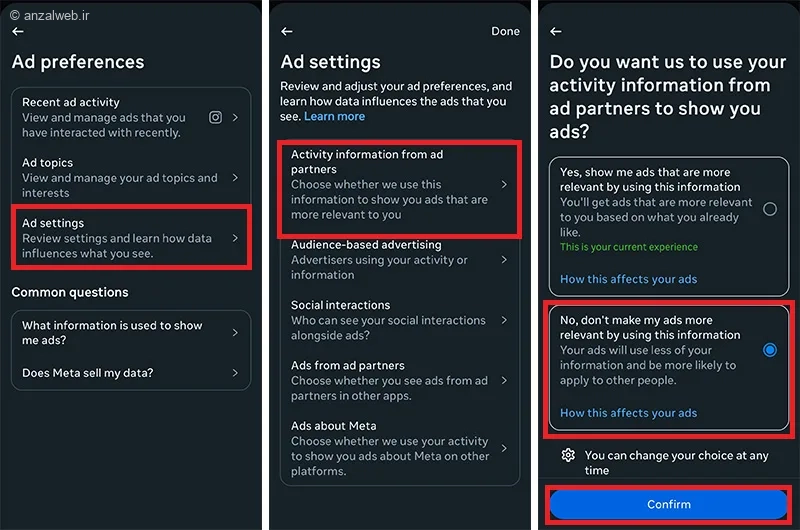The width and height of the screenshot is (800, 530).
Task: Tap back arrow on activity information question screen
Action: point(556,32)
